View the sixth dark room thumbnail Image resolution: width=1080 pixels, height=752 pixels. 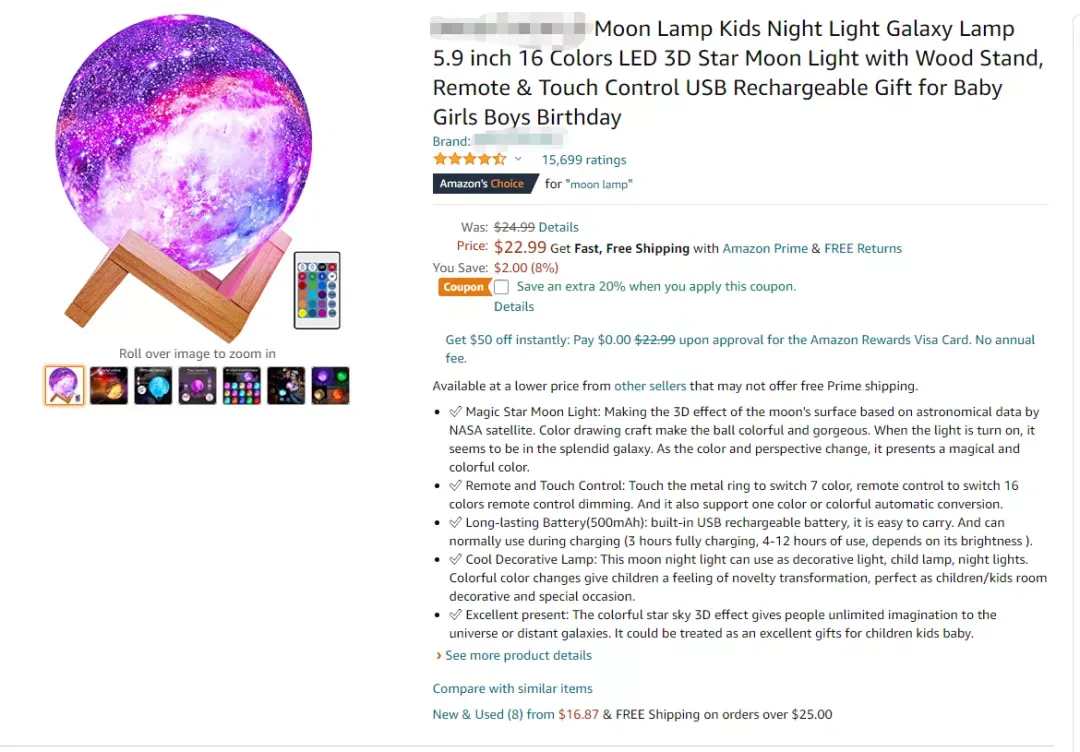(286, 386)
